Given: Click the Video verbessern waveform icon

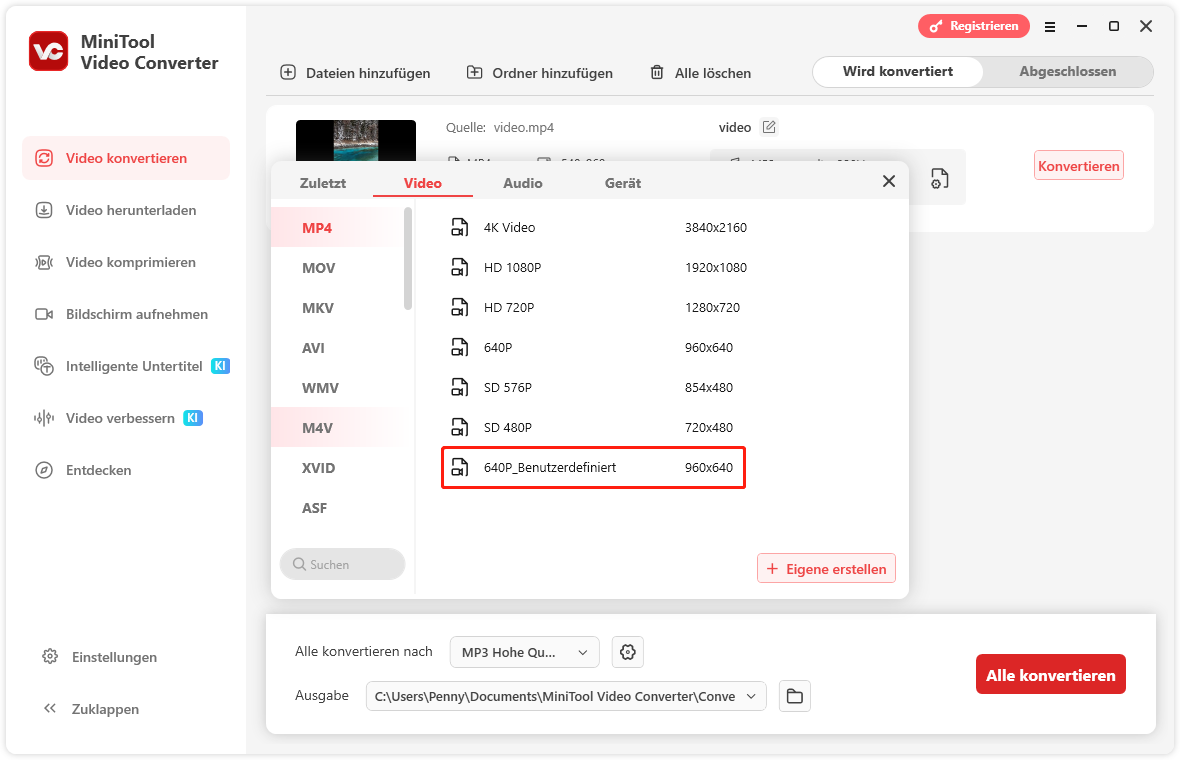Looking at the screenshot, I should click(44, 418).
